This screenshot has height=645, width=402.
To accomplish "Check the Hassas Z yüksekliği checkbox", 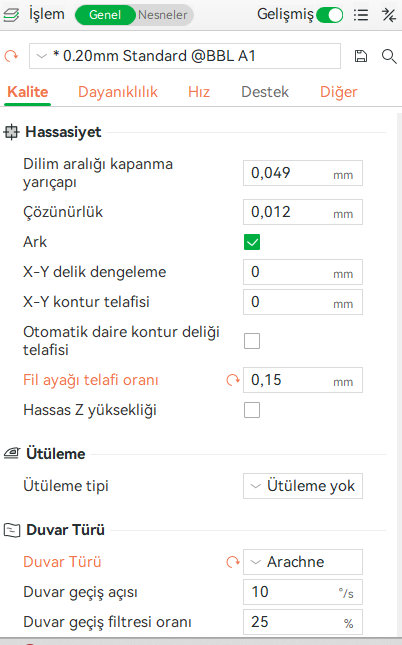I will (252, 410).
